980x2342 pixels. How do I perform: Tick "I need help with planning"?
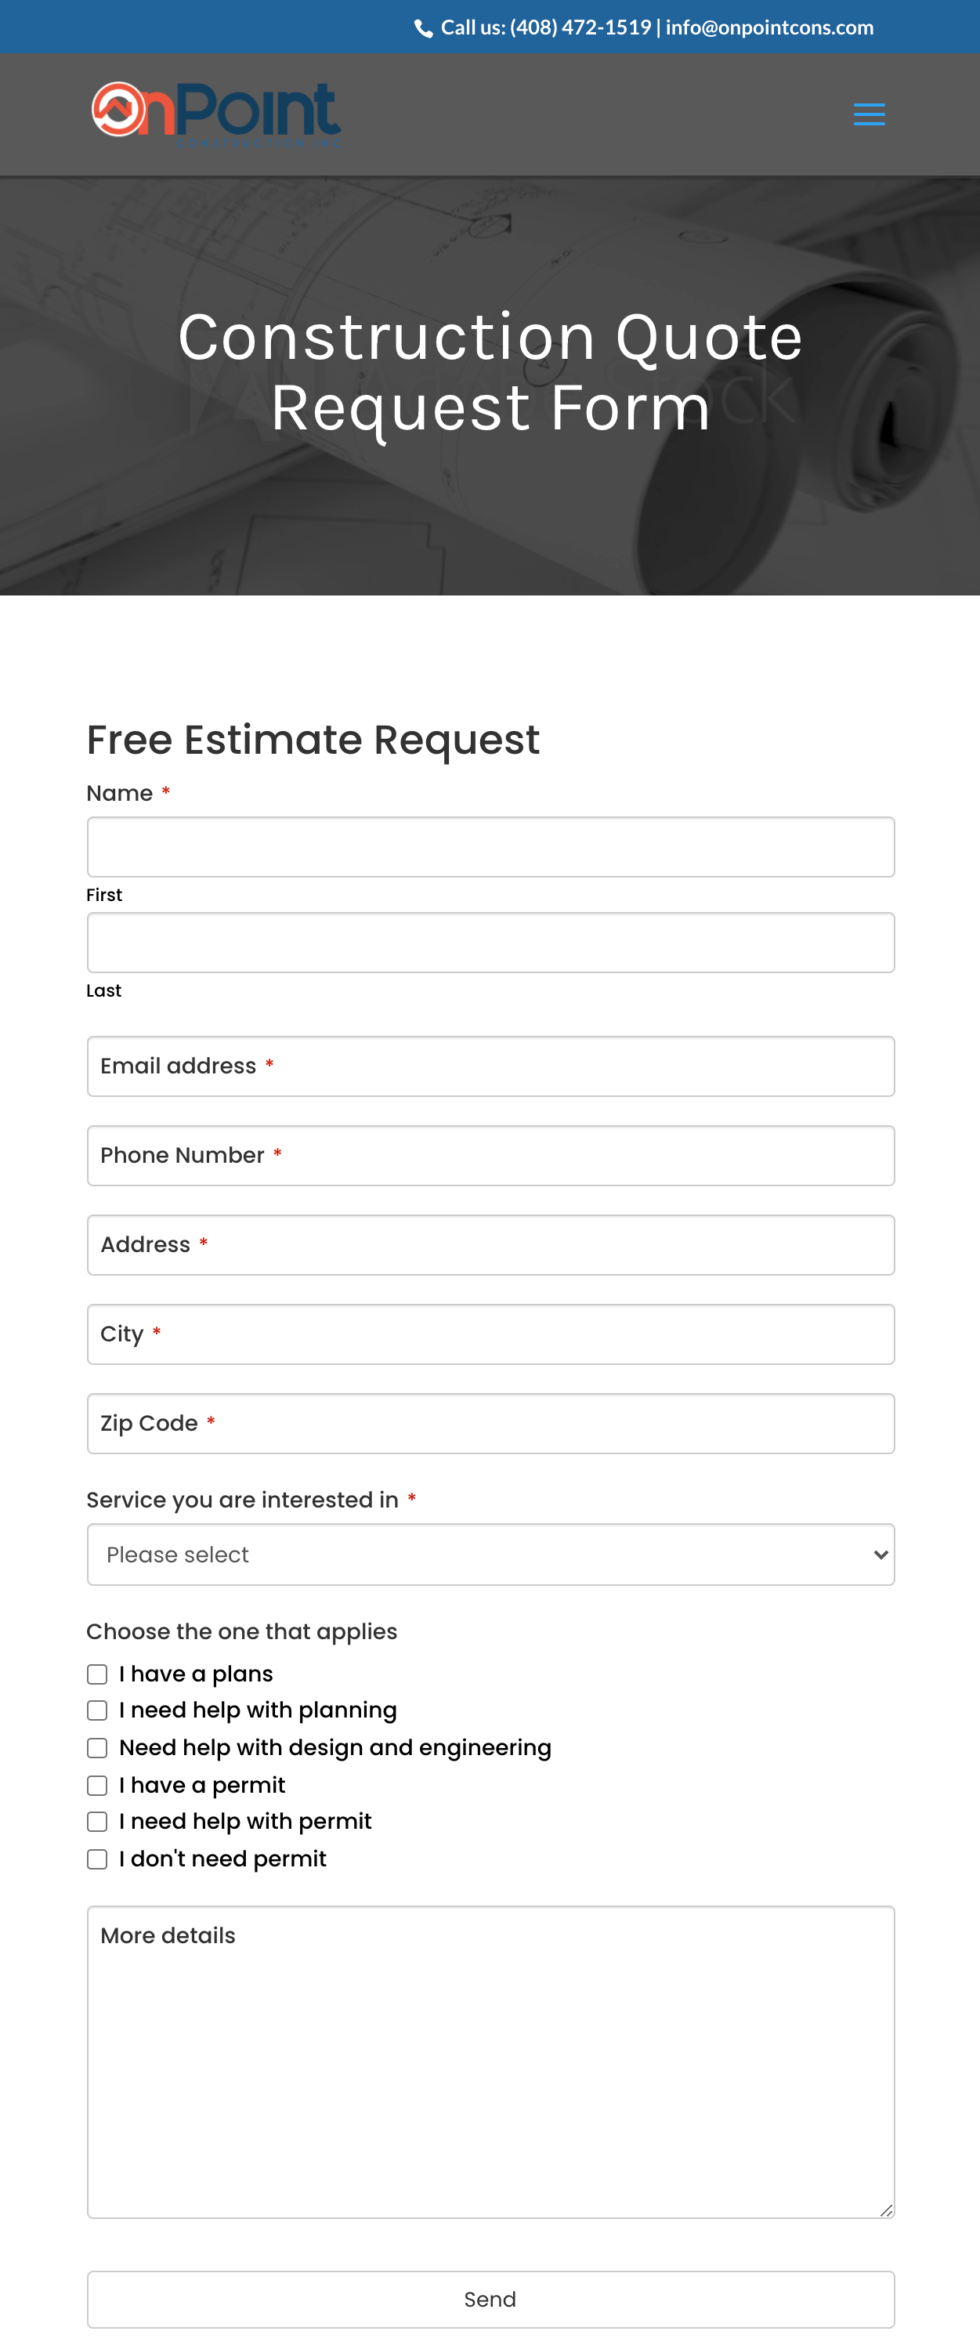pyautogui.click(x=97, y=1711)
